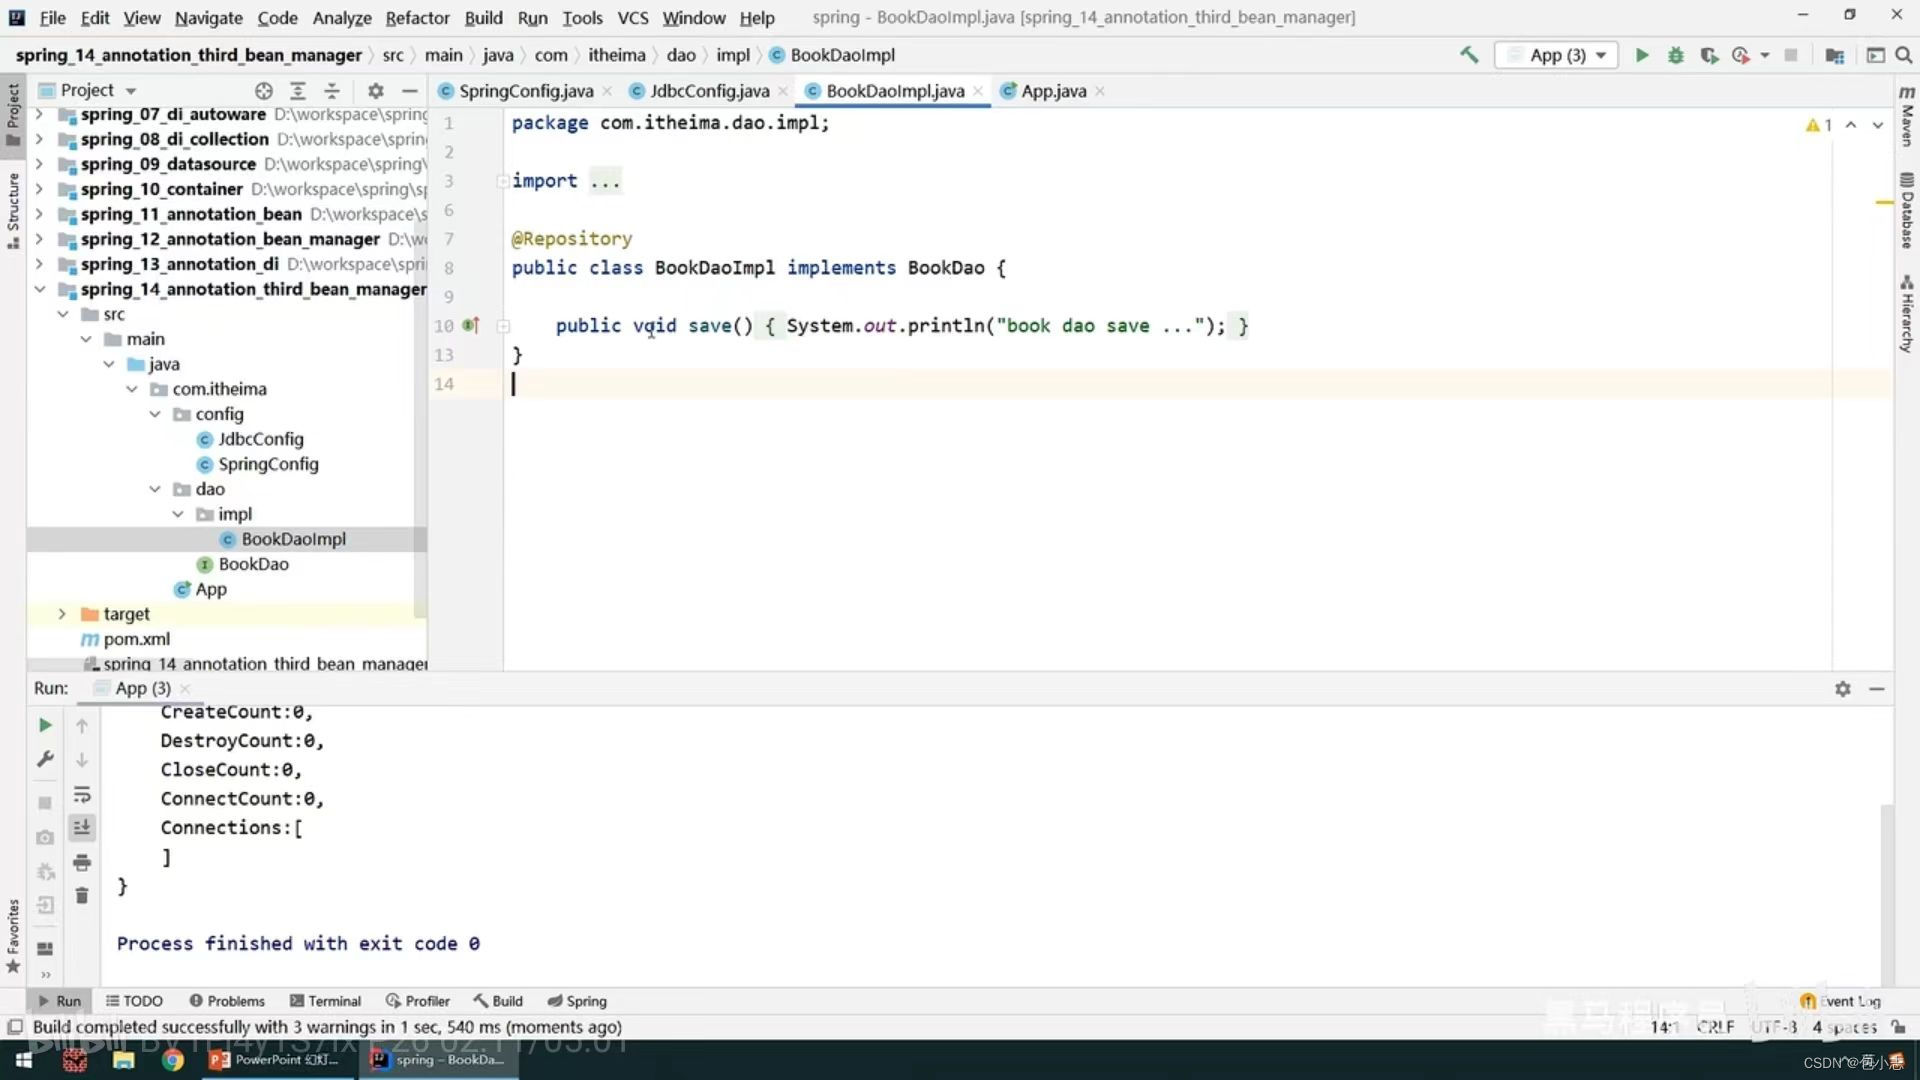Open the Spring tool window
Image resolution: width=1920 pixels, height=1080 pixels.
(577, 1001)
